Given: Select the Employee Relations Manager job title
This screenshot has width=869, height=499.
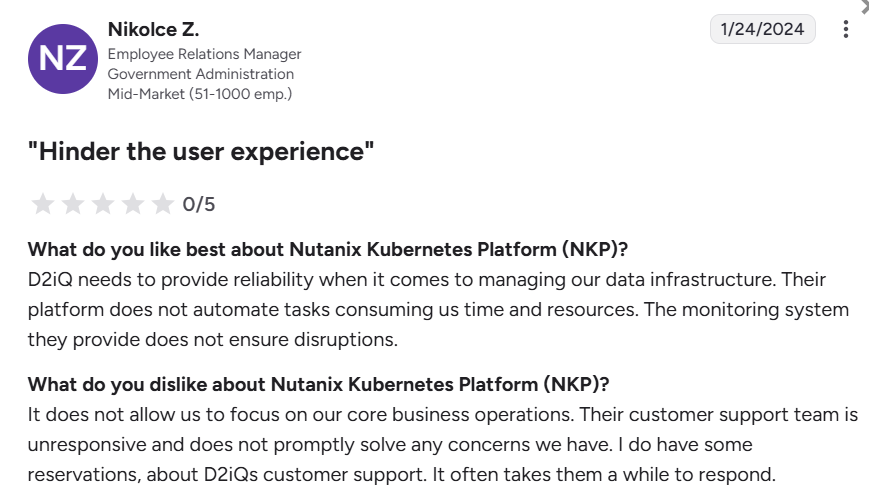Looking at the screenshot, I should 205,54.
